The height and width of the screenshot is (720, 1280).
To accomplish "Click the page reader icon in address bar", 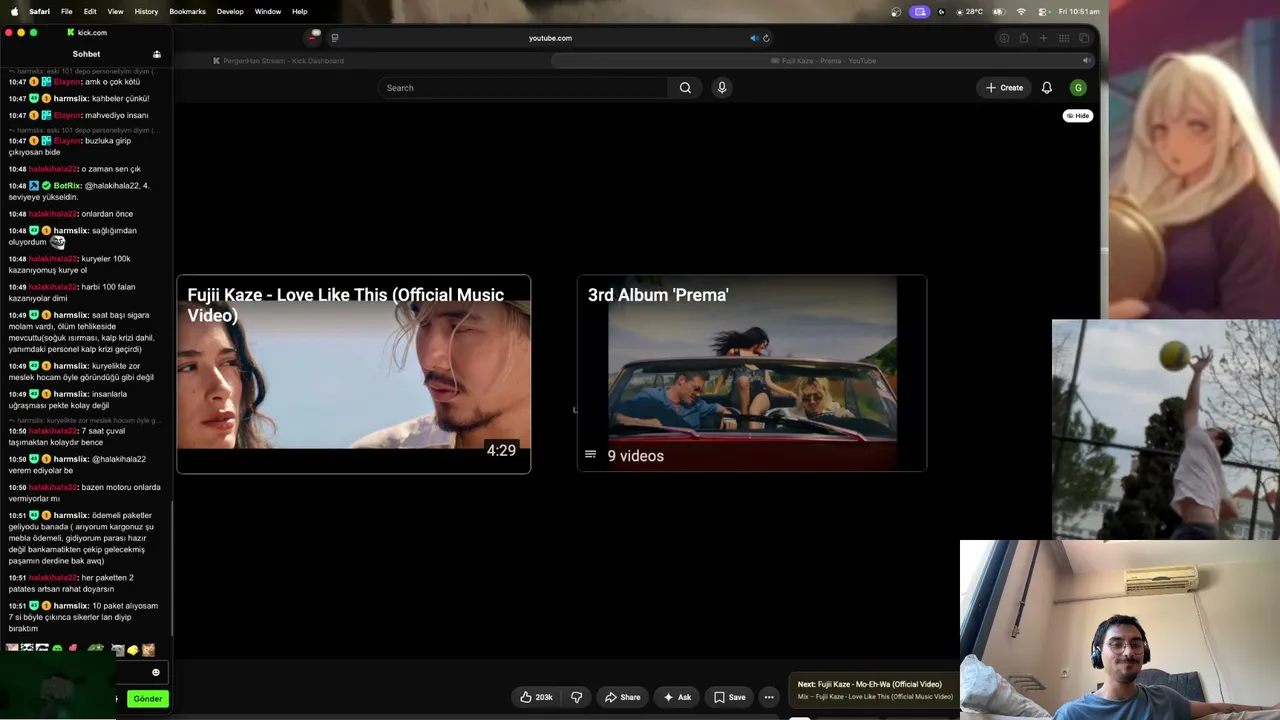I will 335,38.
